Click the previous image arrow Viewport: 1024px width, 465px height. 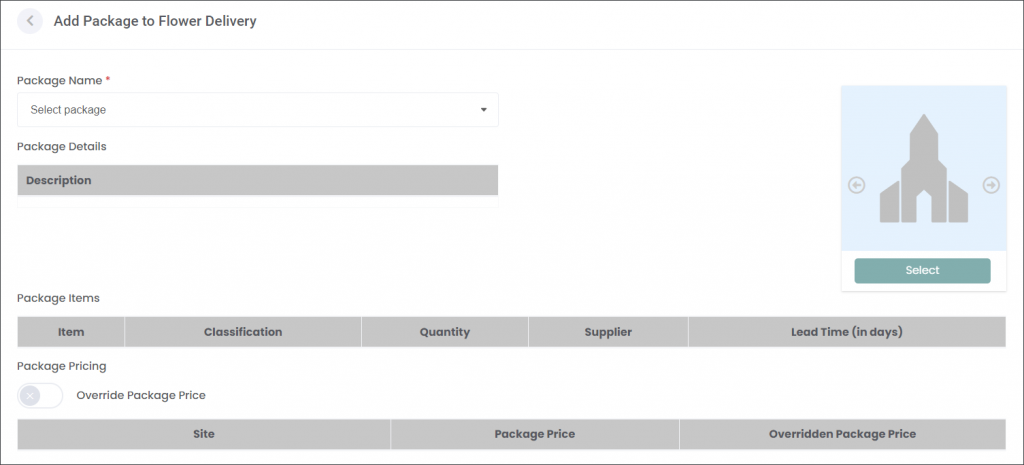point(856,185)
